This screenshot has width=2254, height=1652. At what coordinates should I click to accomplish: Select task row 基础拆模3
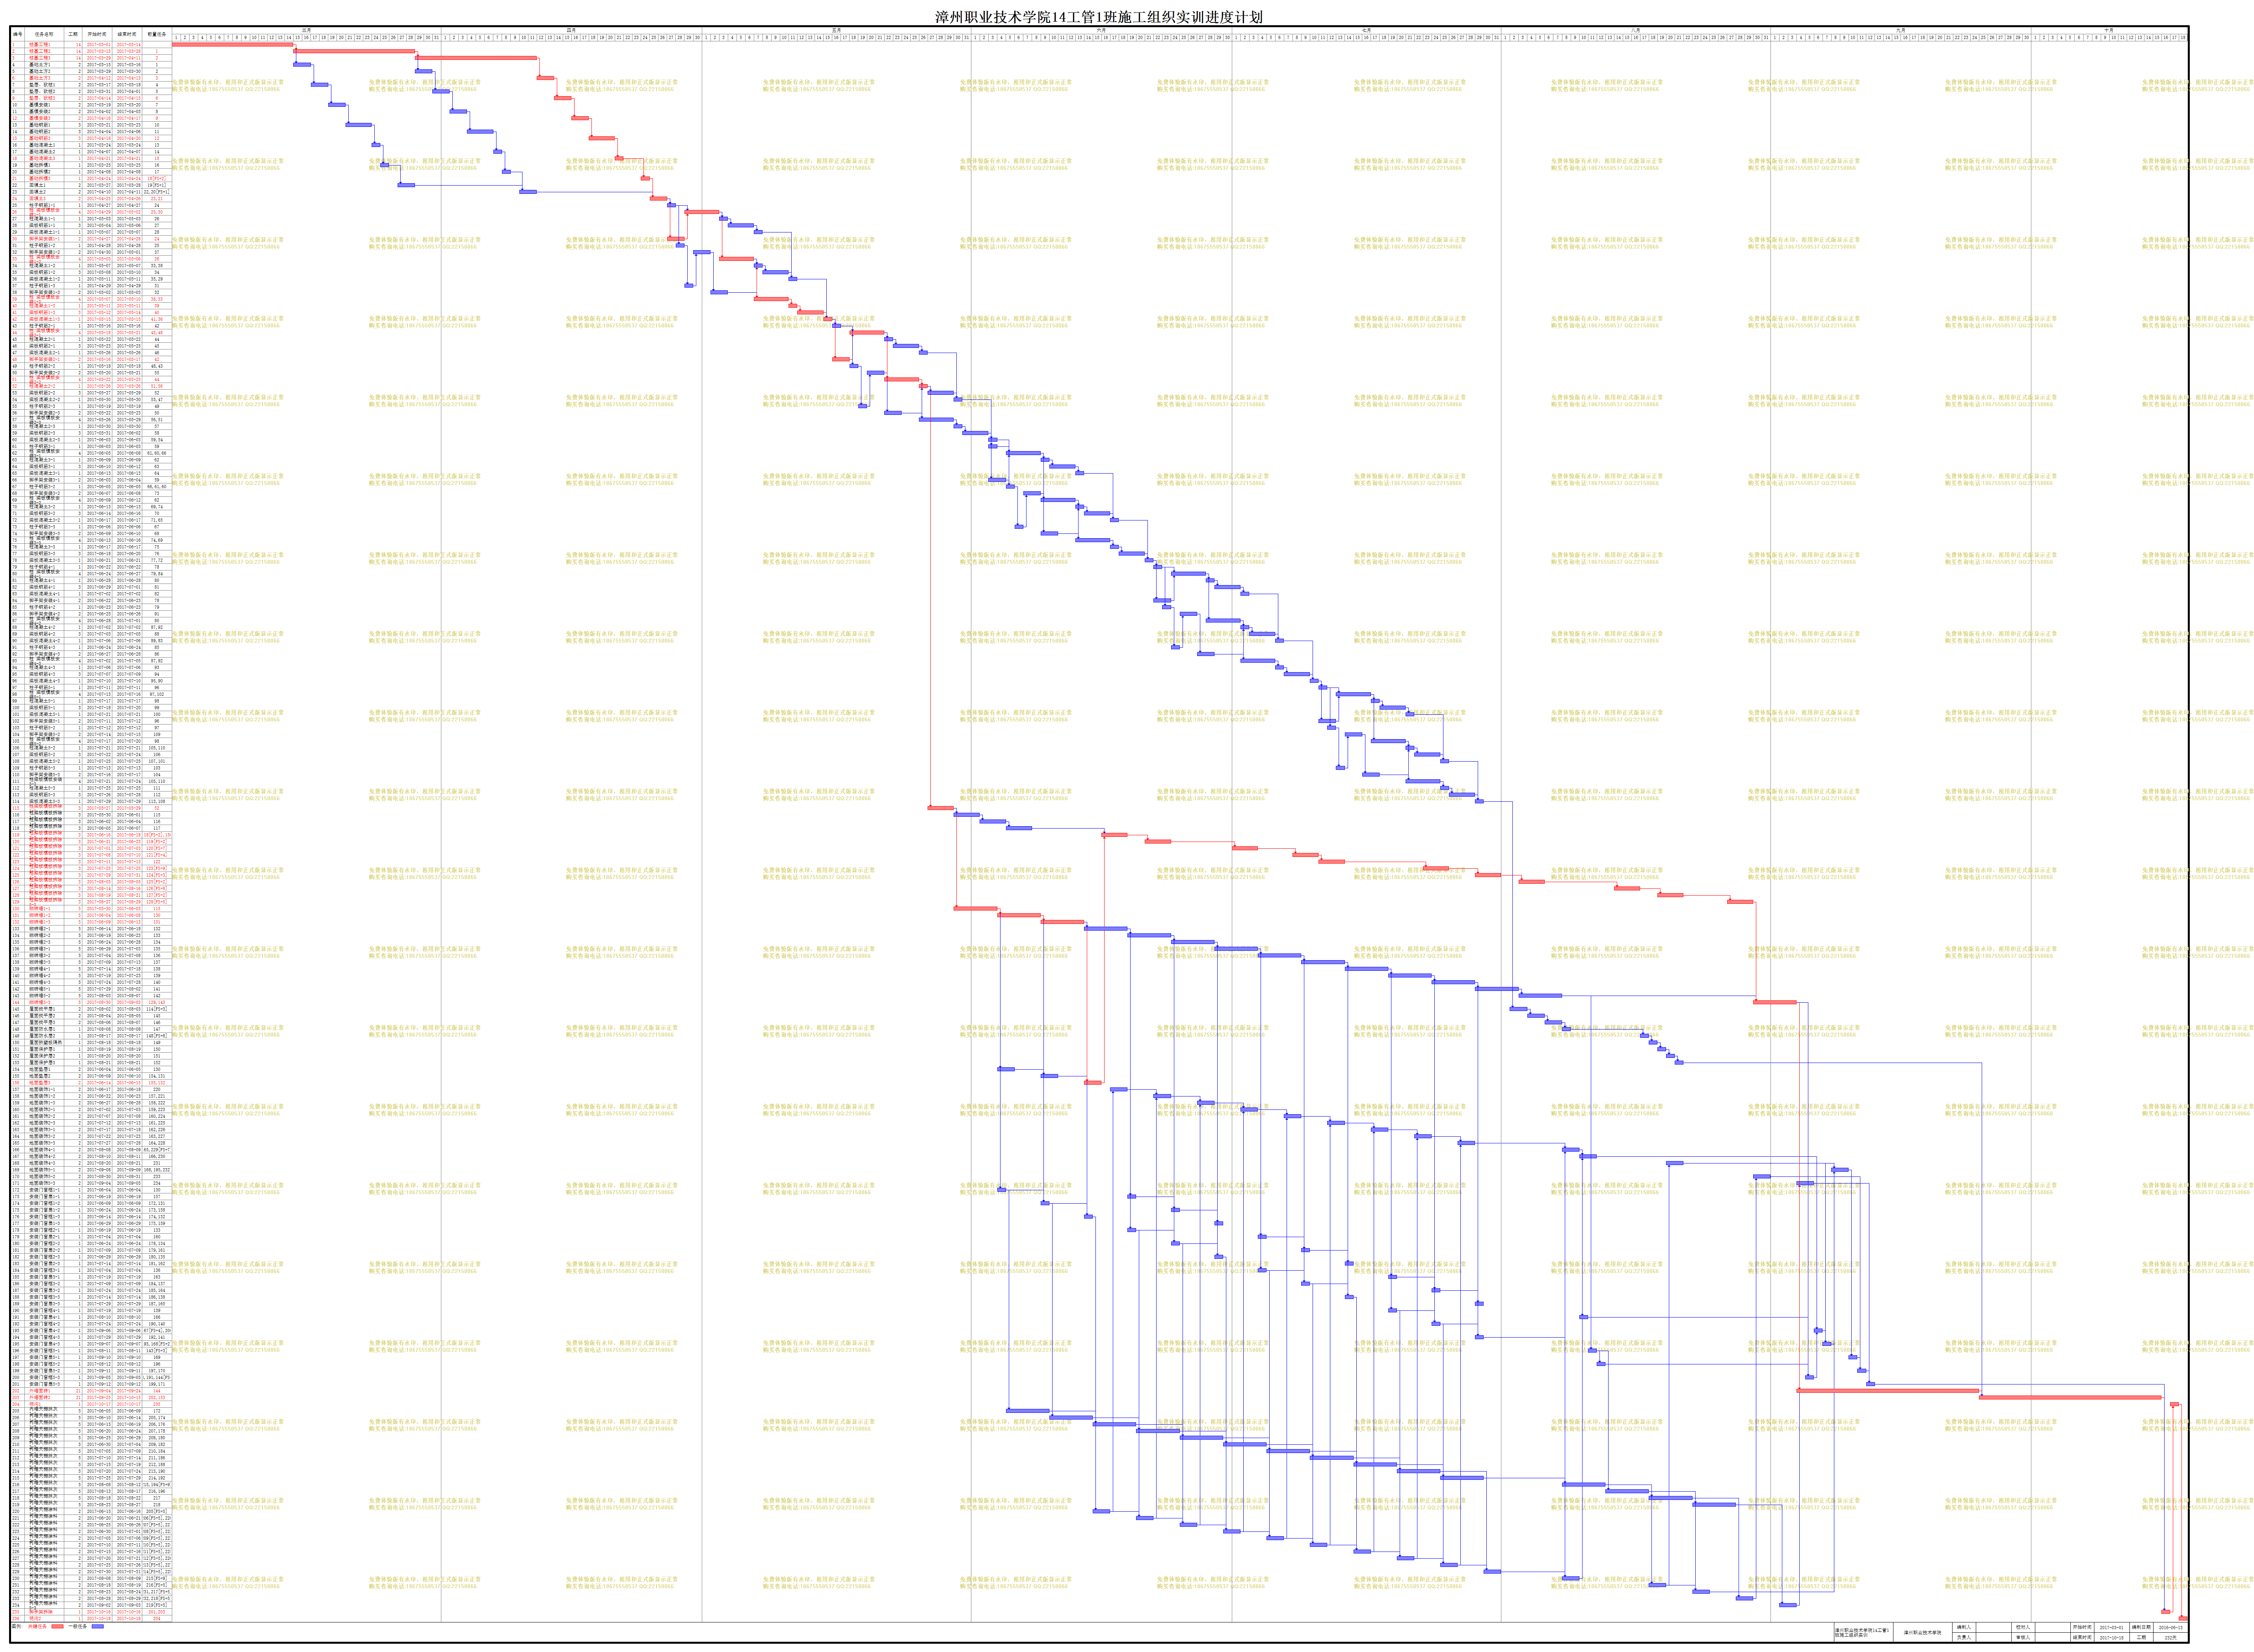[x=91, y=178]
